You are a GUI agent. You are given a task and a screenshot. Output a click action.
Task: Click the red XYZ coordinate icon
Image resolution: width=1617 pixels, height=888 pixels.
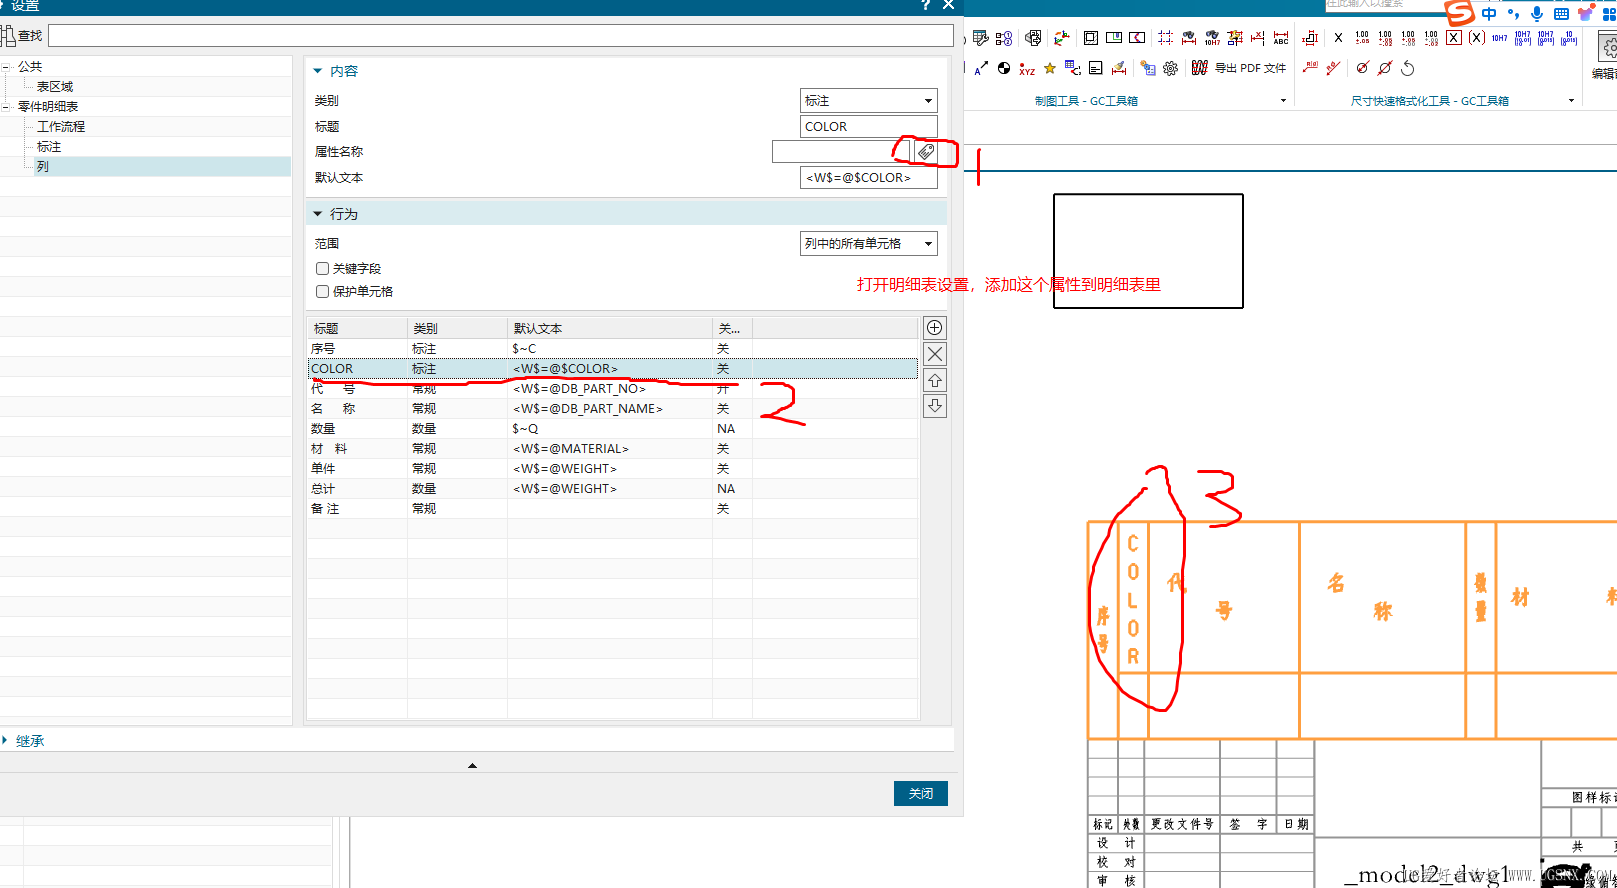pos(1027,69)
